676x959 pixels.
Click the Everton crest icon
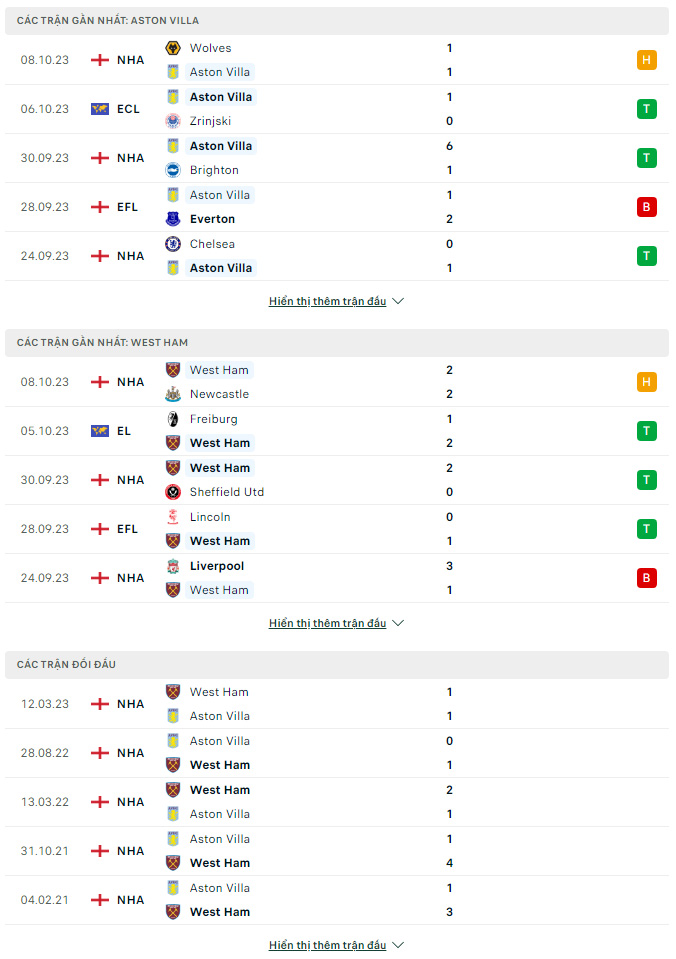coord(173,219)
